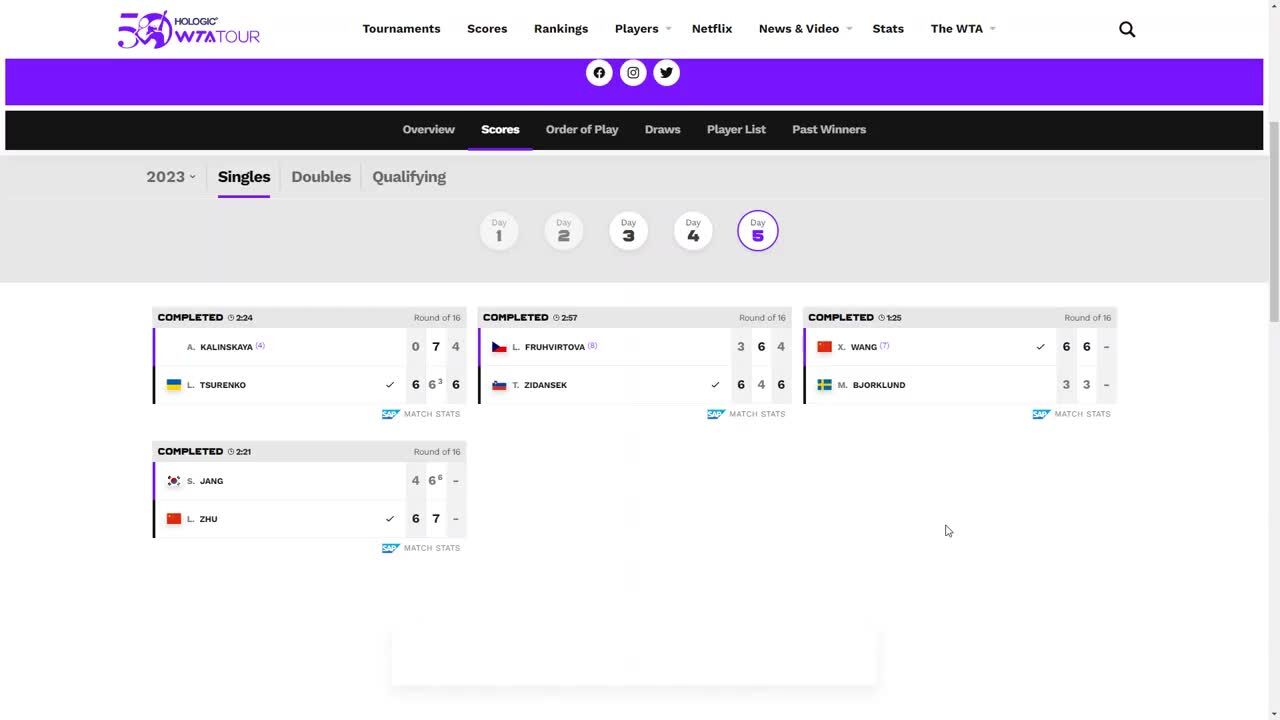Screen dimensions: 1280x720
Task: Open the Tournaments menu
Action: (x=401, y=29)
